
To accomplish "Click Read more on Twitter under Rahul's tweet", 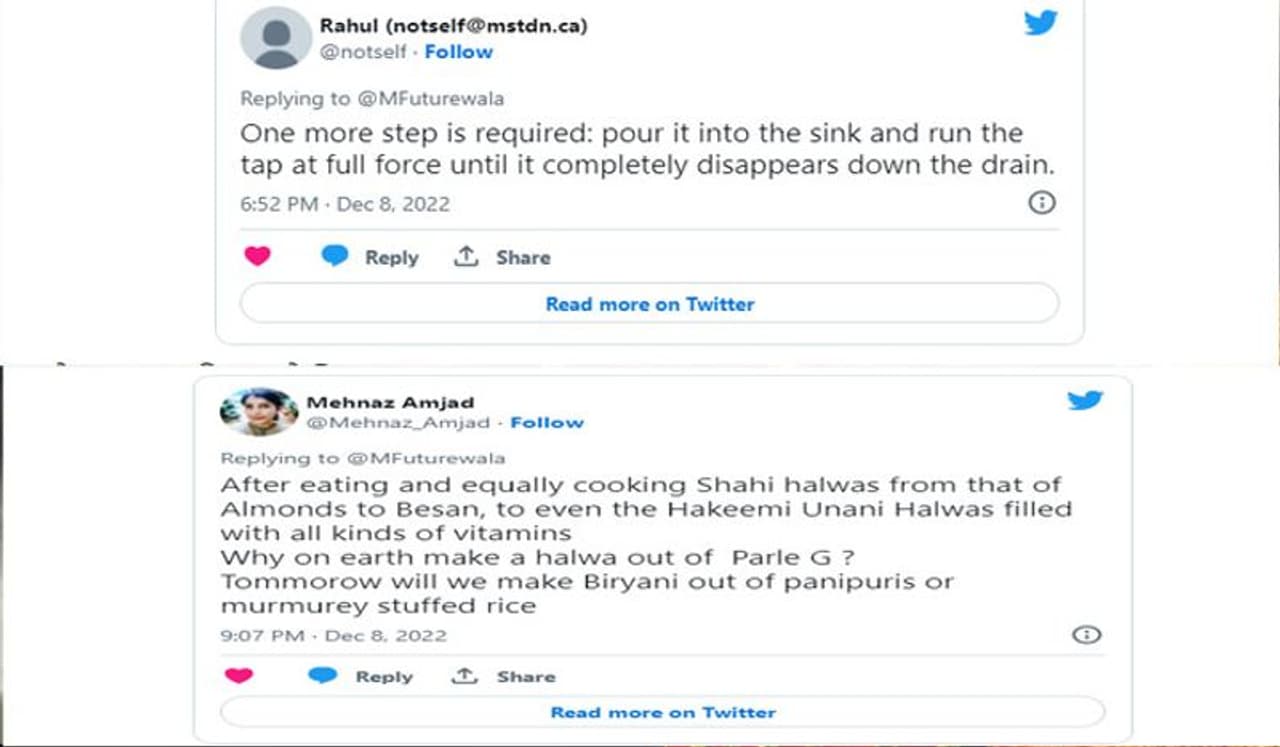I will point(649,304).
